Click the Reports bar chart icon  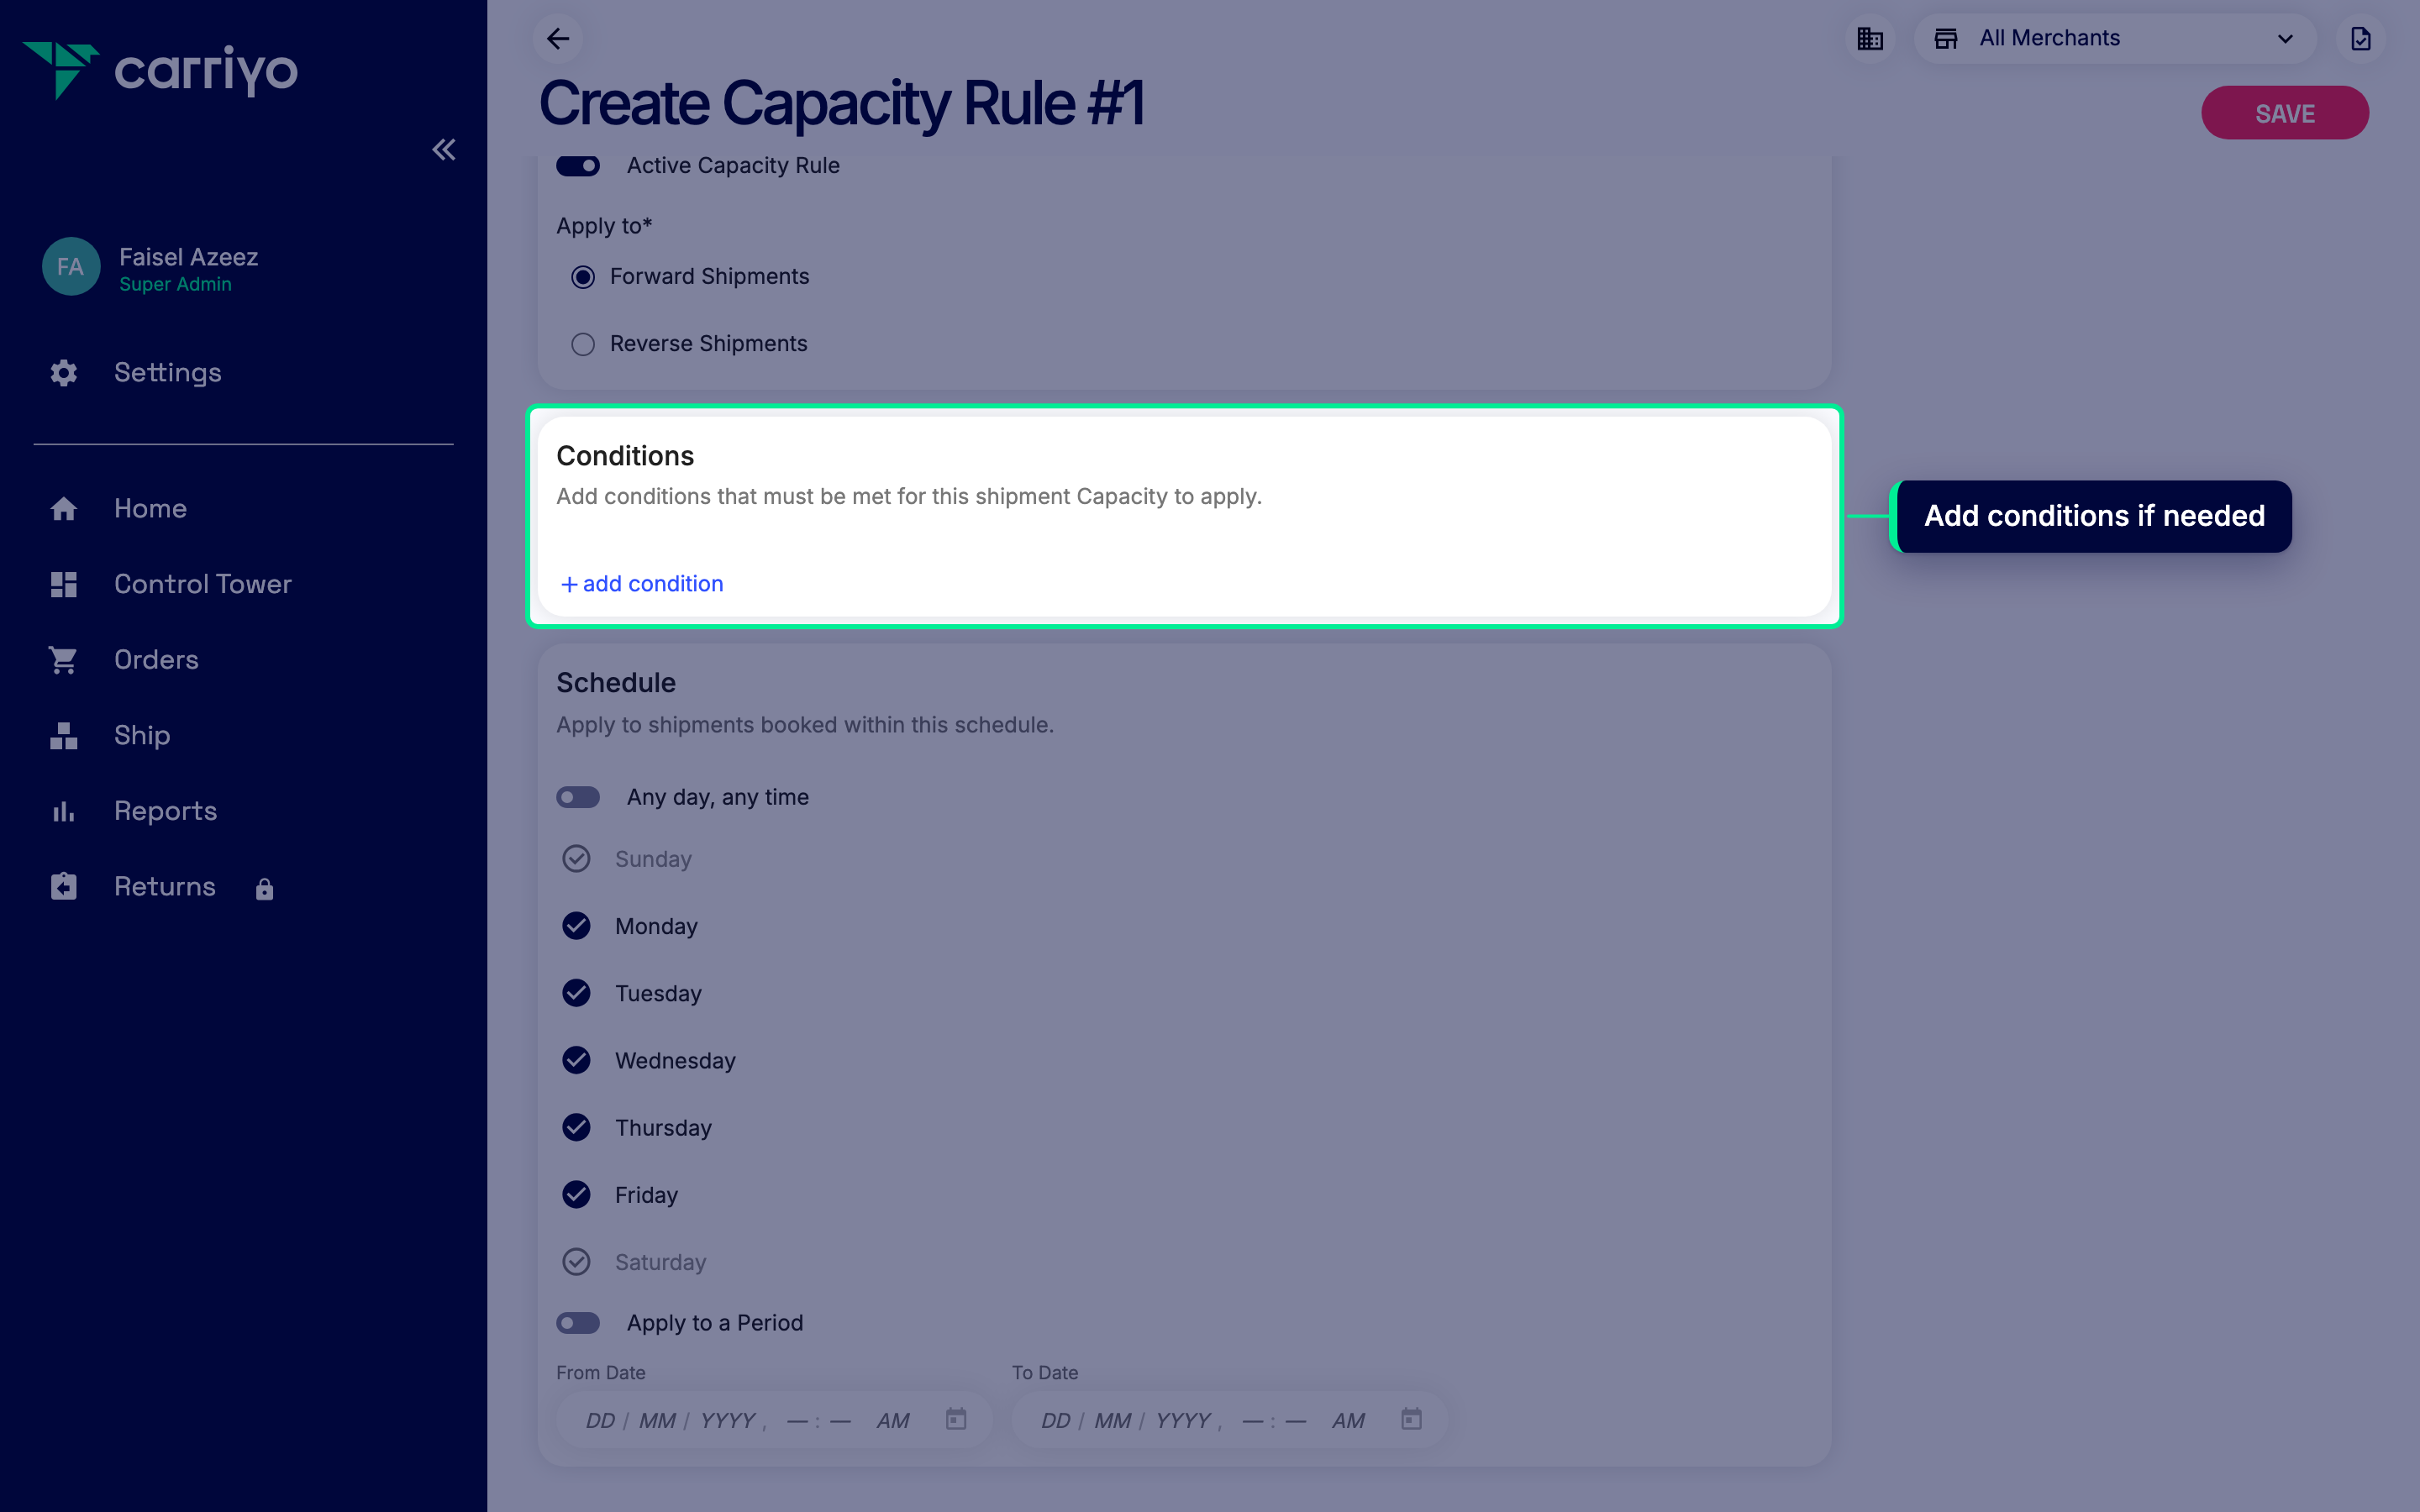(64, 811)
